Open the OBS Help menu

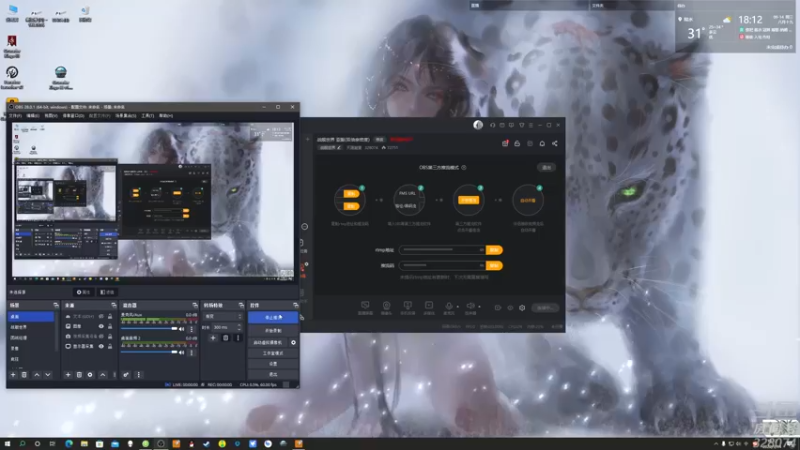pyautogui.click(x=166, y=116)
